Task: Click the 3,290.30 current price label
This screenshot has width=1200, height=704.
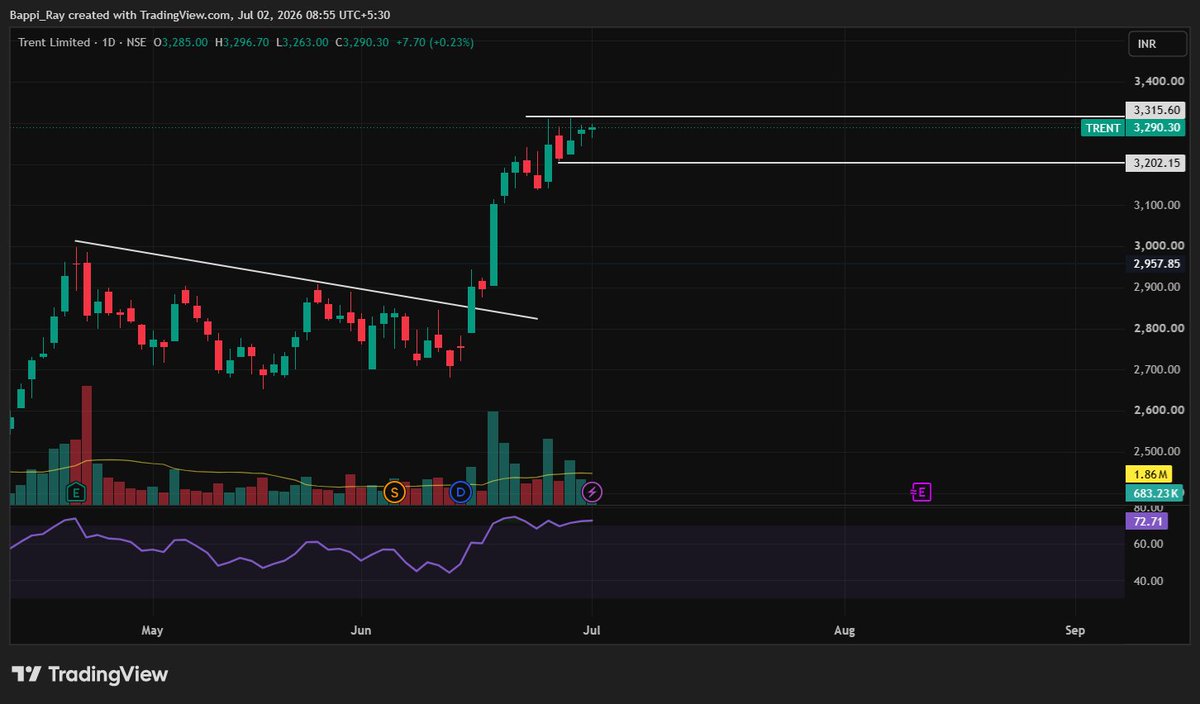Action: click(1155, 128)
